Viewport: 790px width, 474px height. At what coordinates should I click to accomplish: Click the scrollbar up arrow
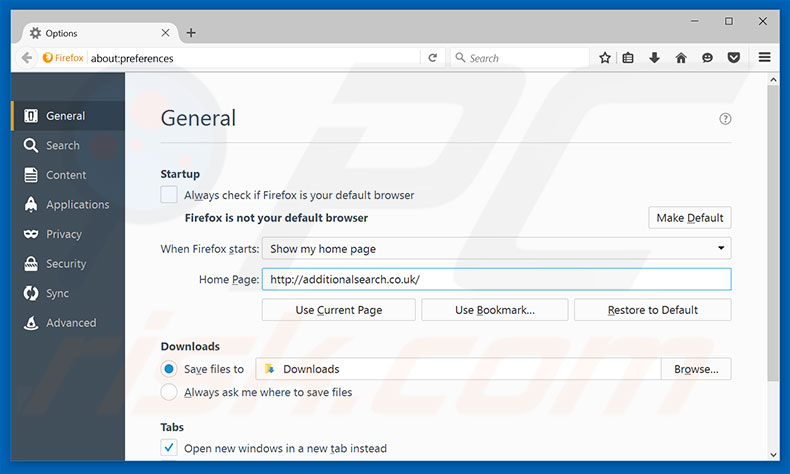coord(773,80)
